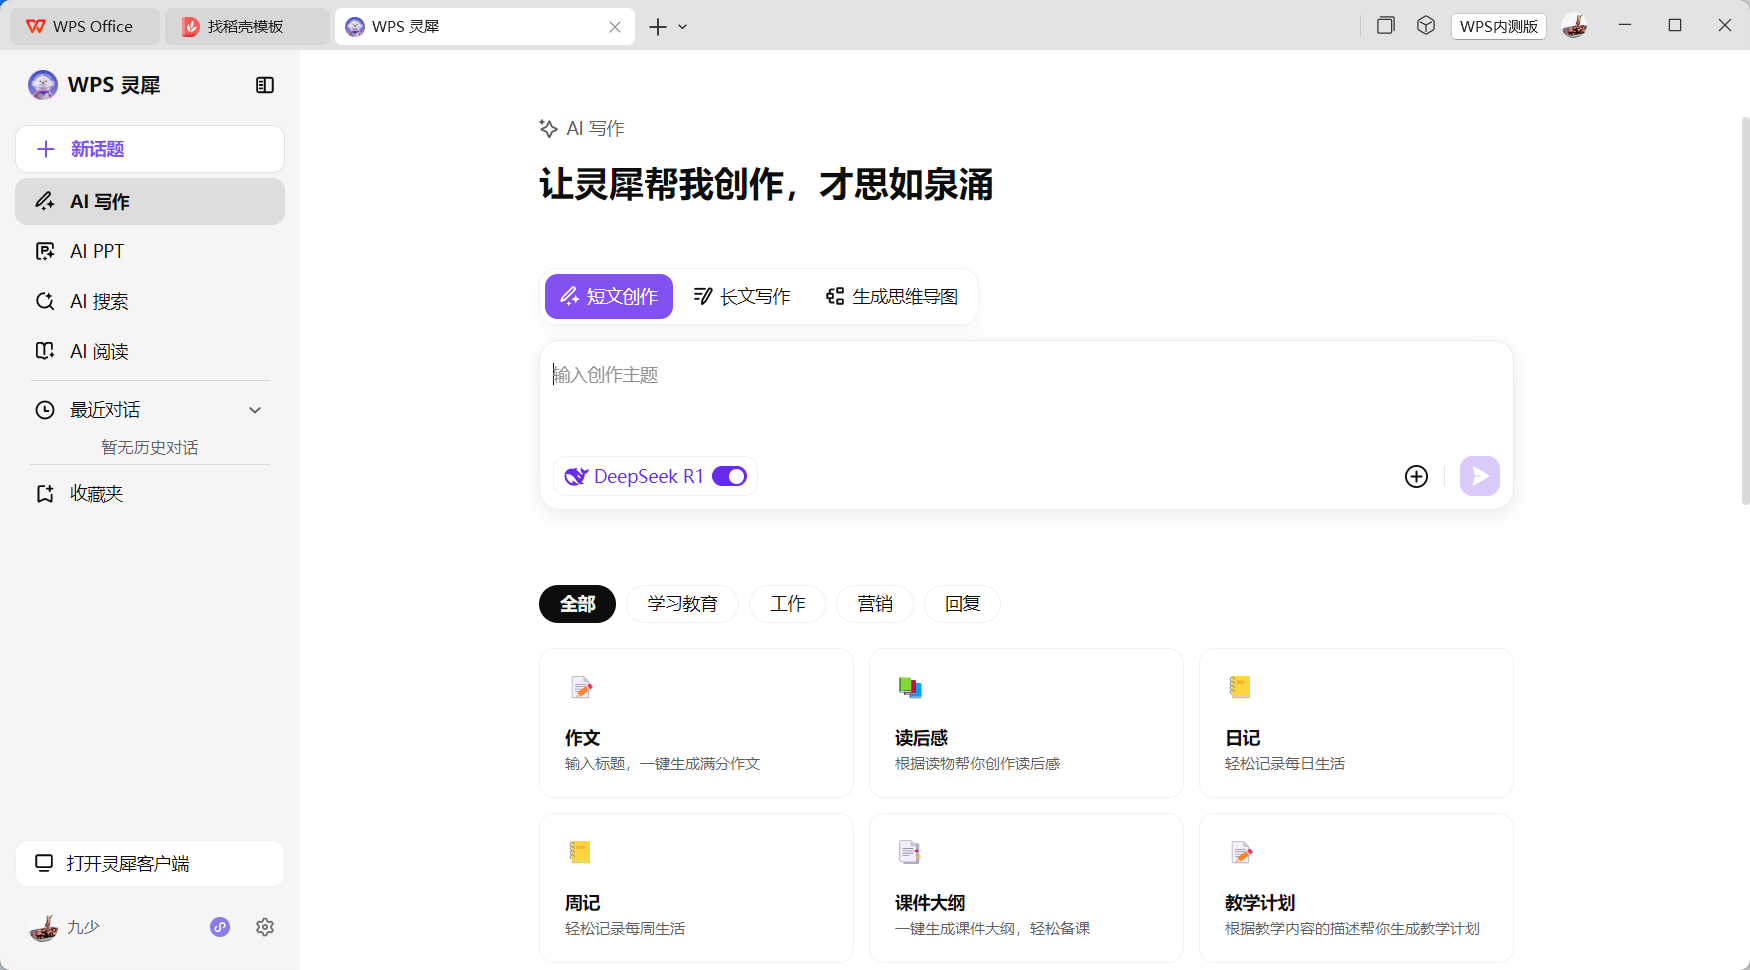1750x970 pixels.
Task: Click the plus circle attachment icon
Action: click(x=1416, y=476)
